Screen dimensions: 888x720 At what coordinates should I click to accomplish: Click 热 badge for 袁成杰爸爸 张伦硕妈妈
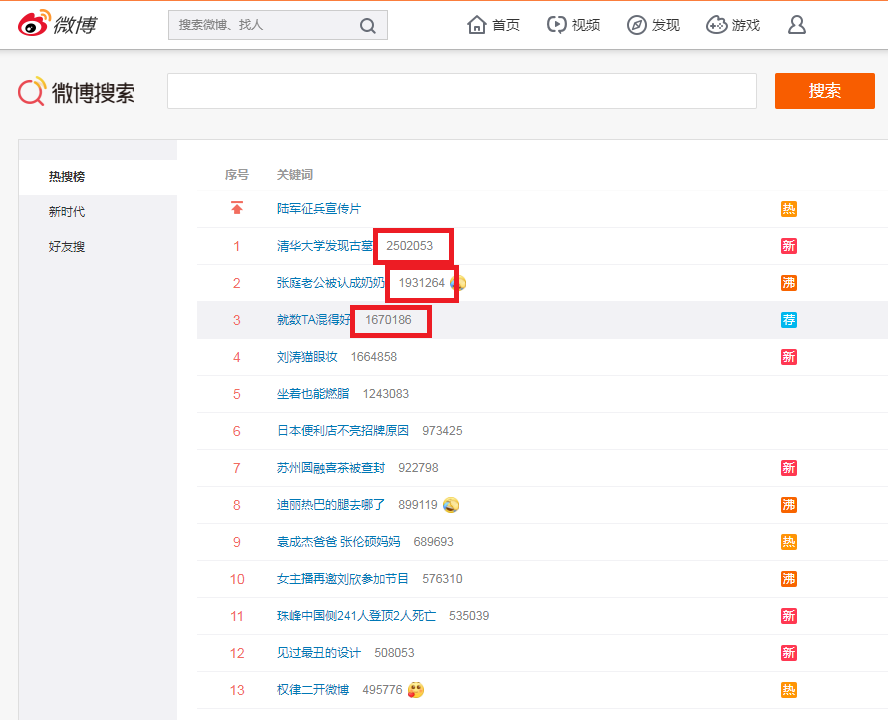[x=788, y=542]
